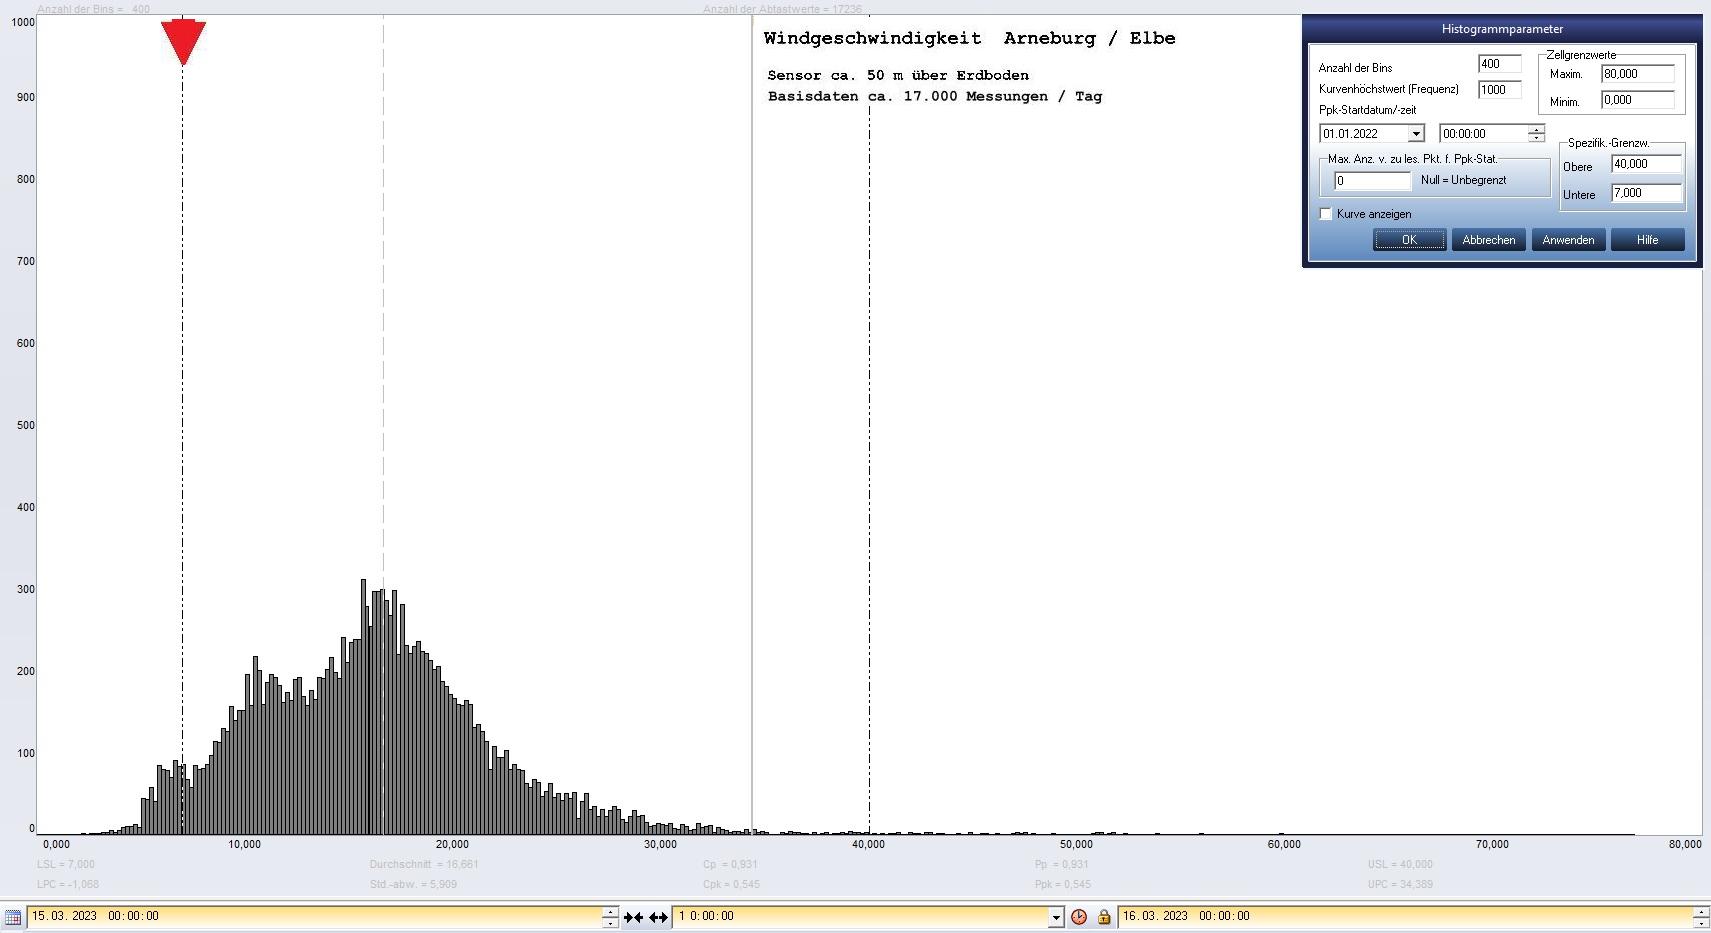
Task: Click the Histogrammparameter dialog title bar
Action: pyautogui.click(x=1502, y=29)
